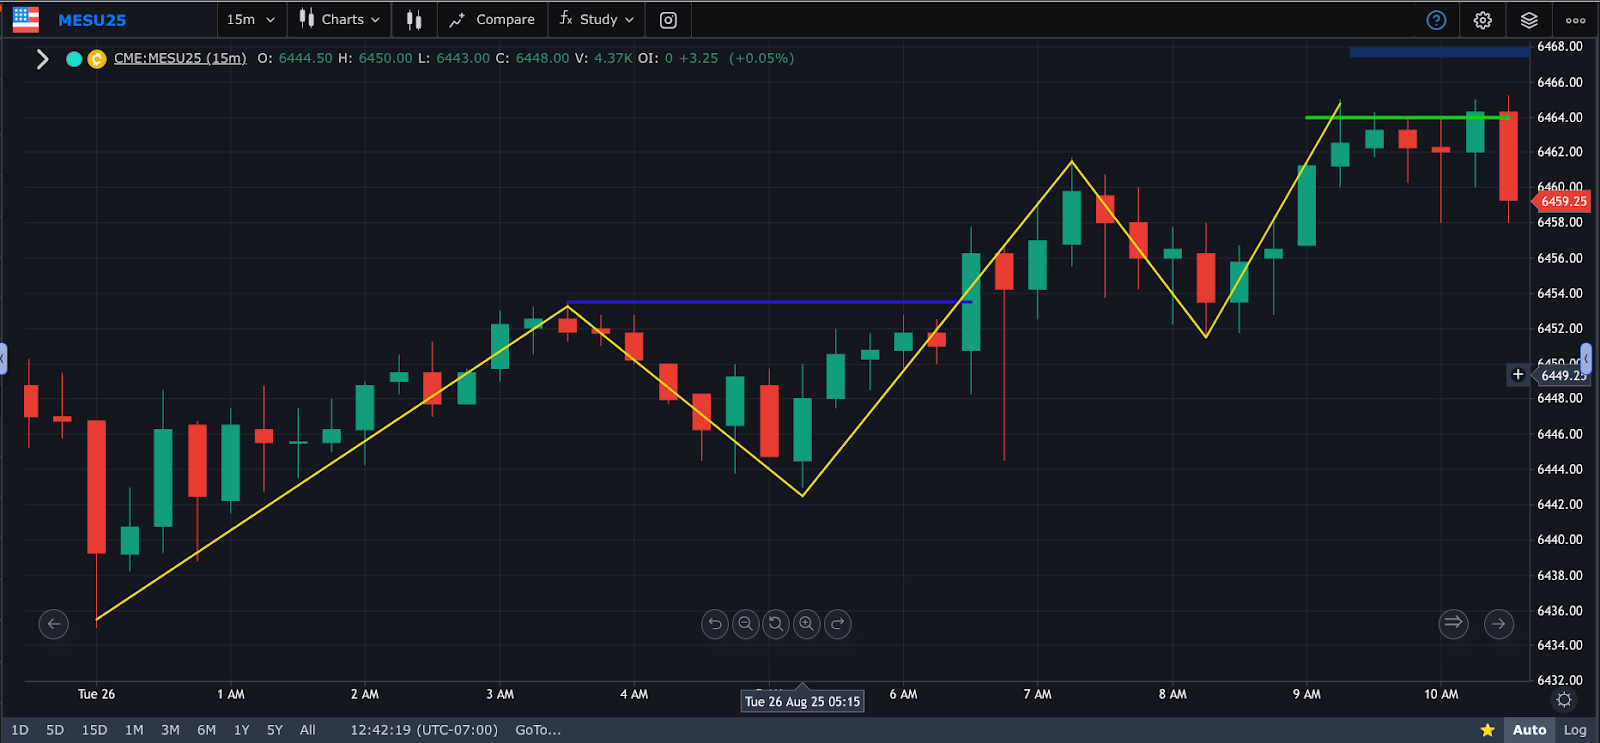Toggle Log price scale mode
Image resolution: width=1600 pixels, height=743 pixels.
[x=1575, y=730]
